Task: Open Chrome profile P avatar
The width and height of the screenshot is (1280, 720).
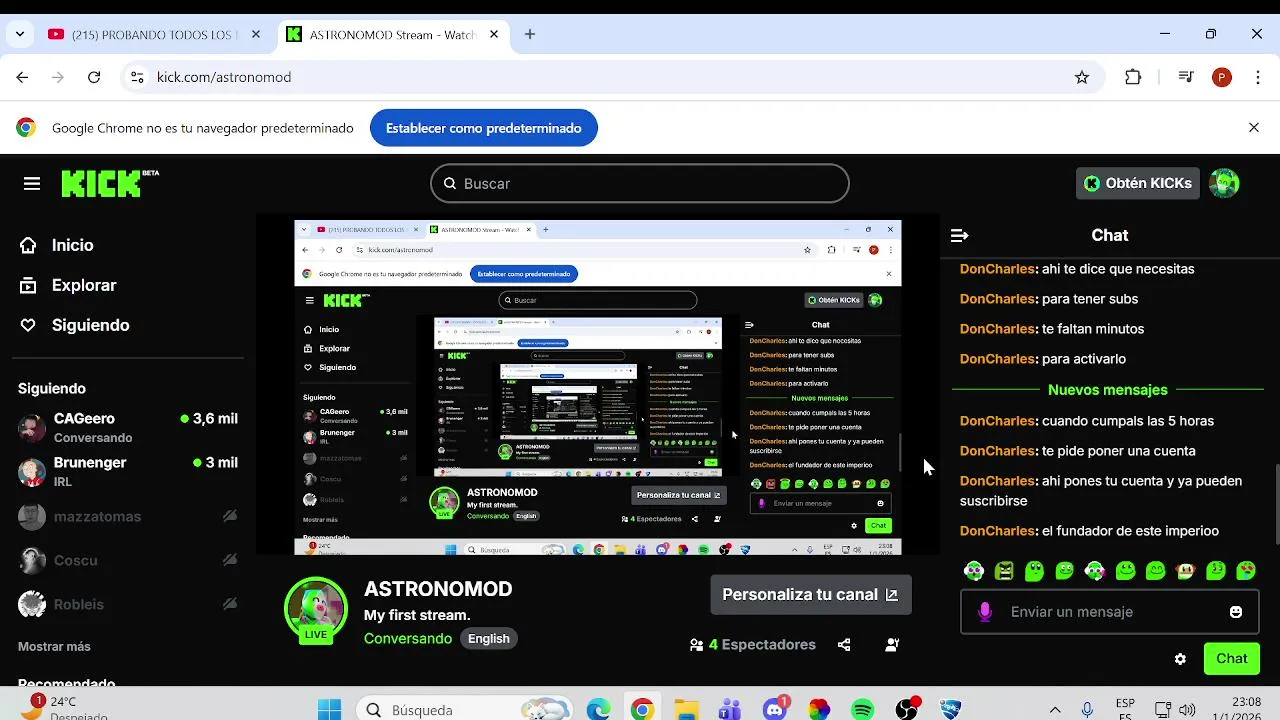Action: pyautogui.click(x=1222, y=77)
